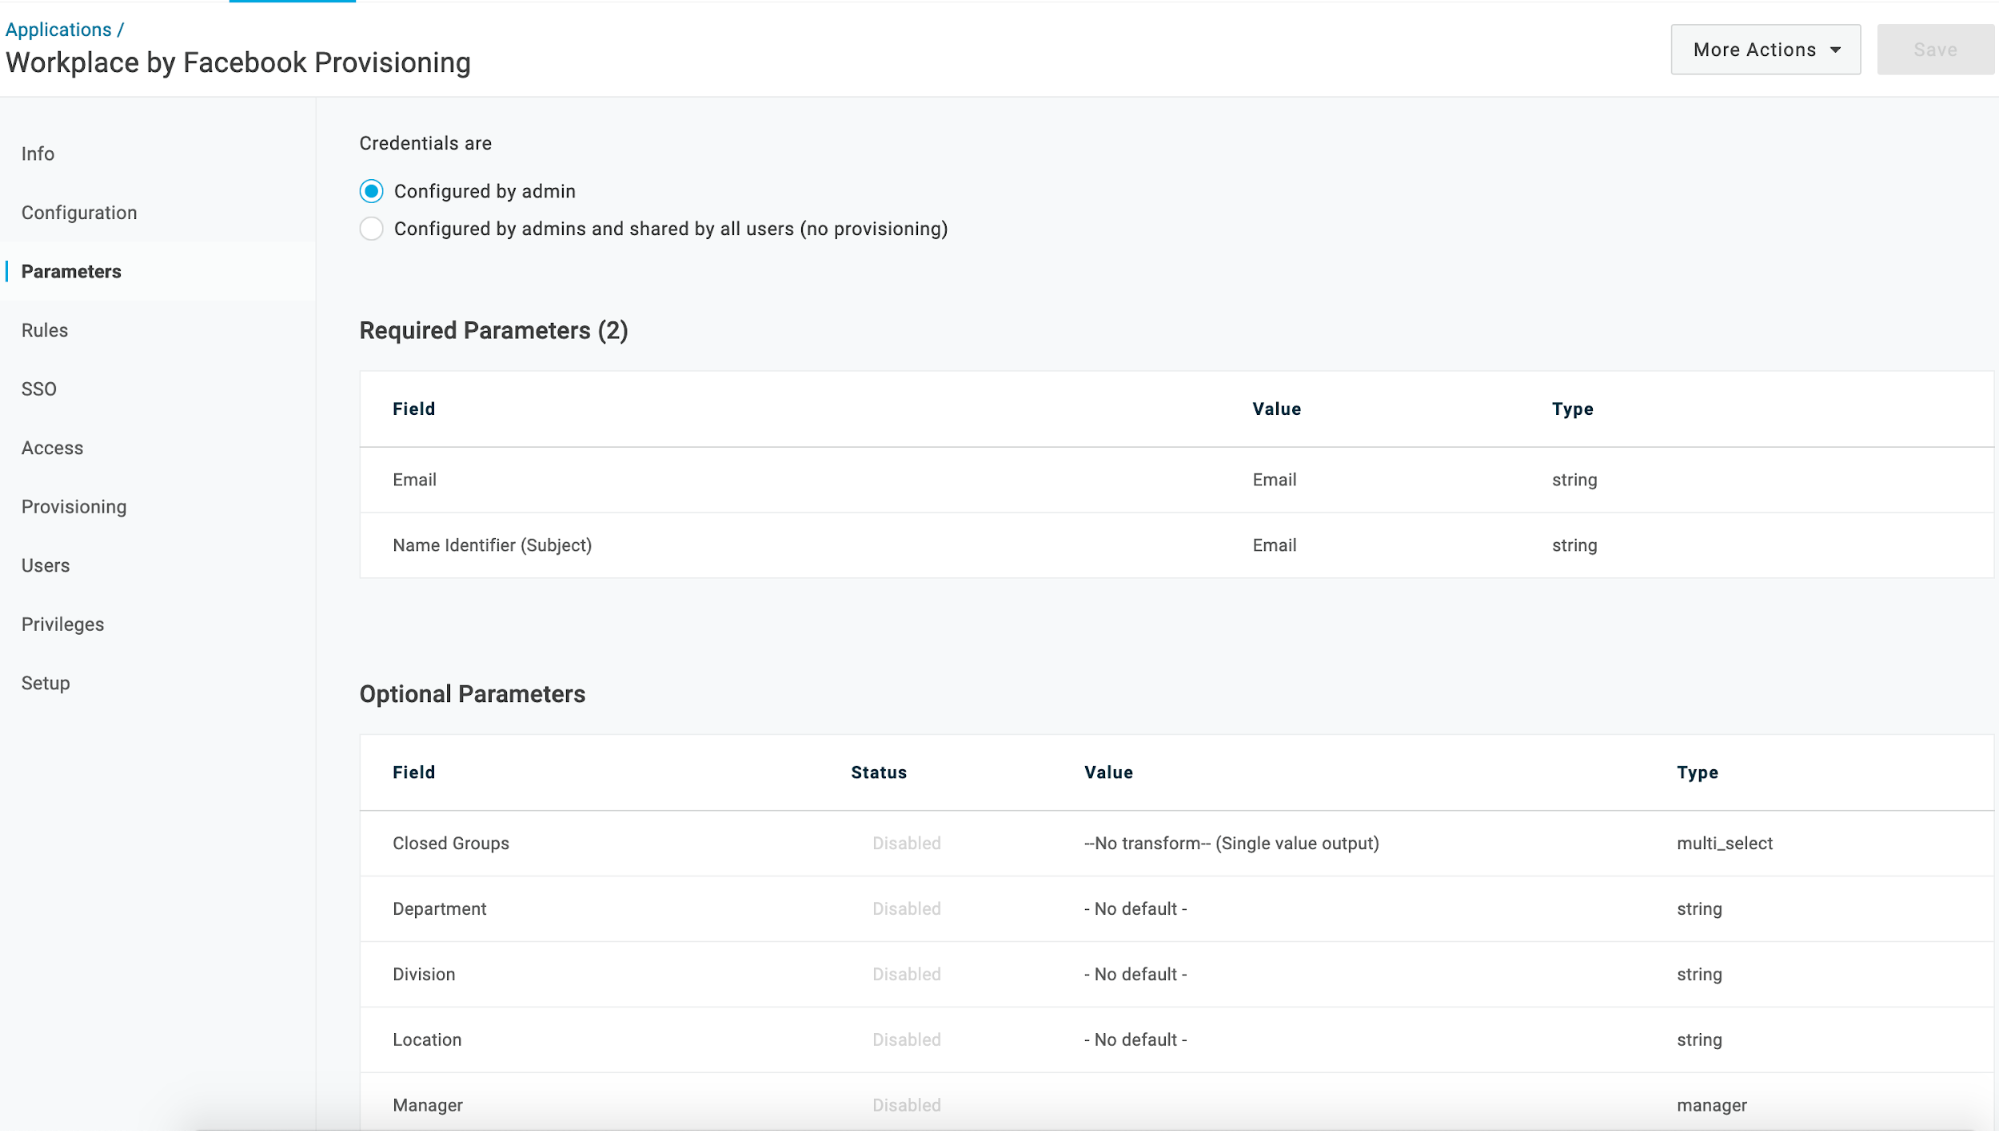This screenshot has width=1999, height=1131.
Task: Click the Disabled status for Manager
Action: point(906,1106)
